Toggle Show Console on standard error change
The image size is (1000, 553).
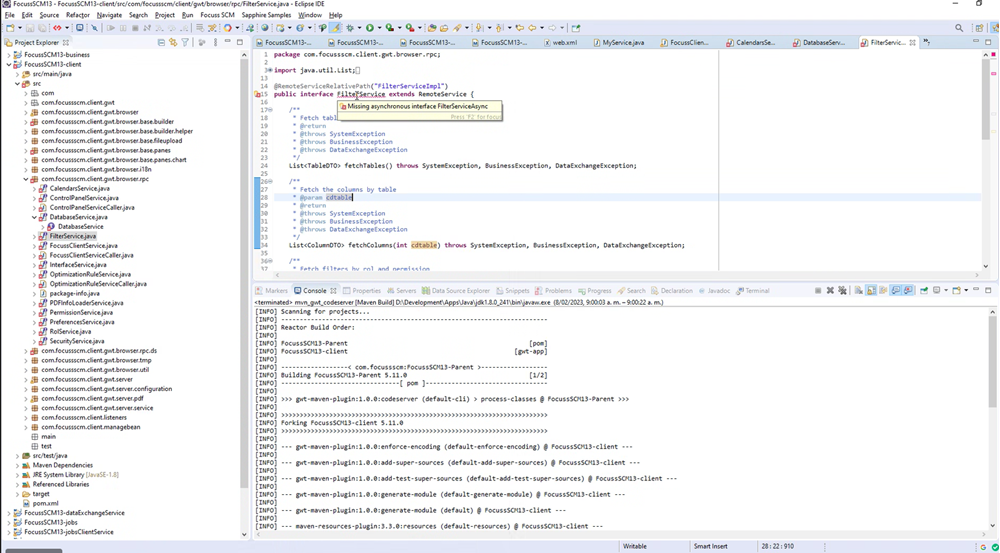point(908,290)
